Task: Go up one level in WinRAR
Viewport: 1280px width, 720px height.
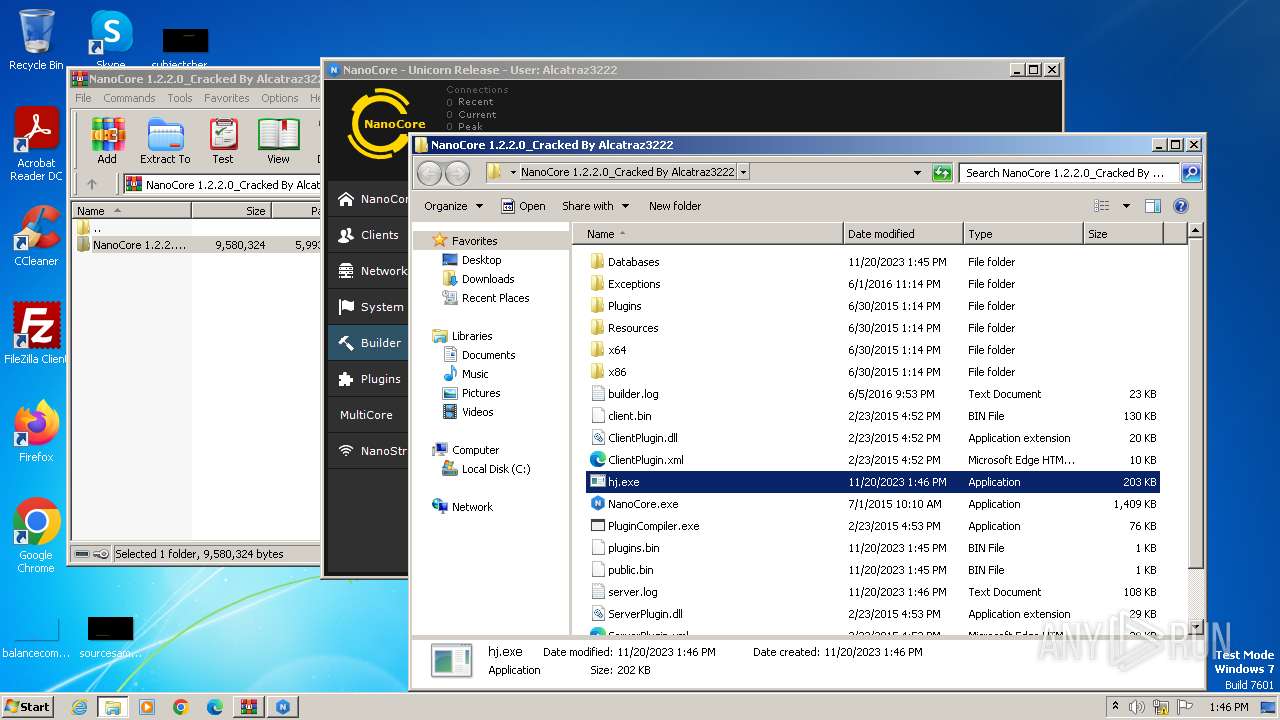Action: pyautogui.click(x=92, y=184)
